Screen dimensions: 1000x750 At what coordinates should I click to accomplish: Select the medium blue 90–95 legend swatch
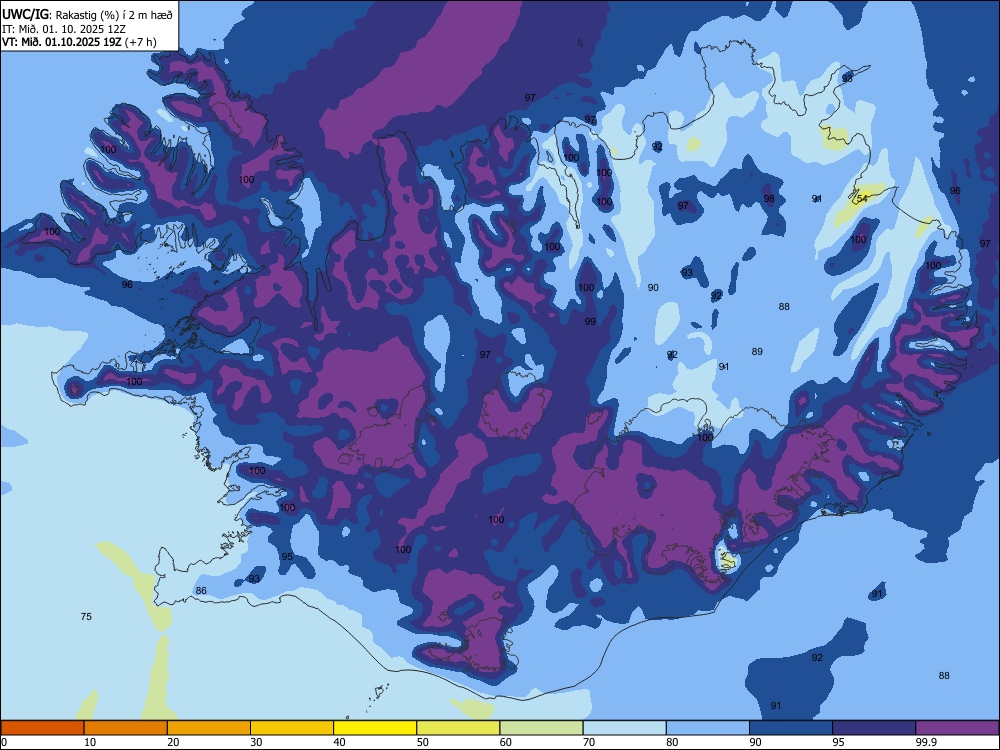[791, 728]
